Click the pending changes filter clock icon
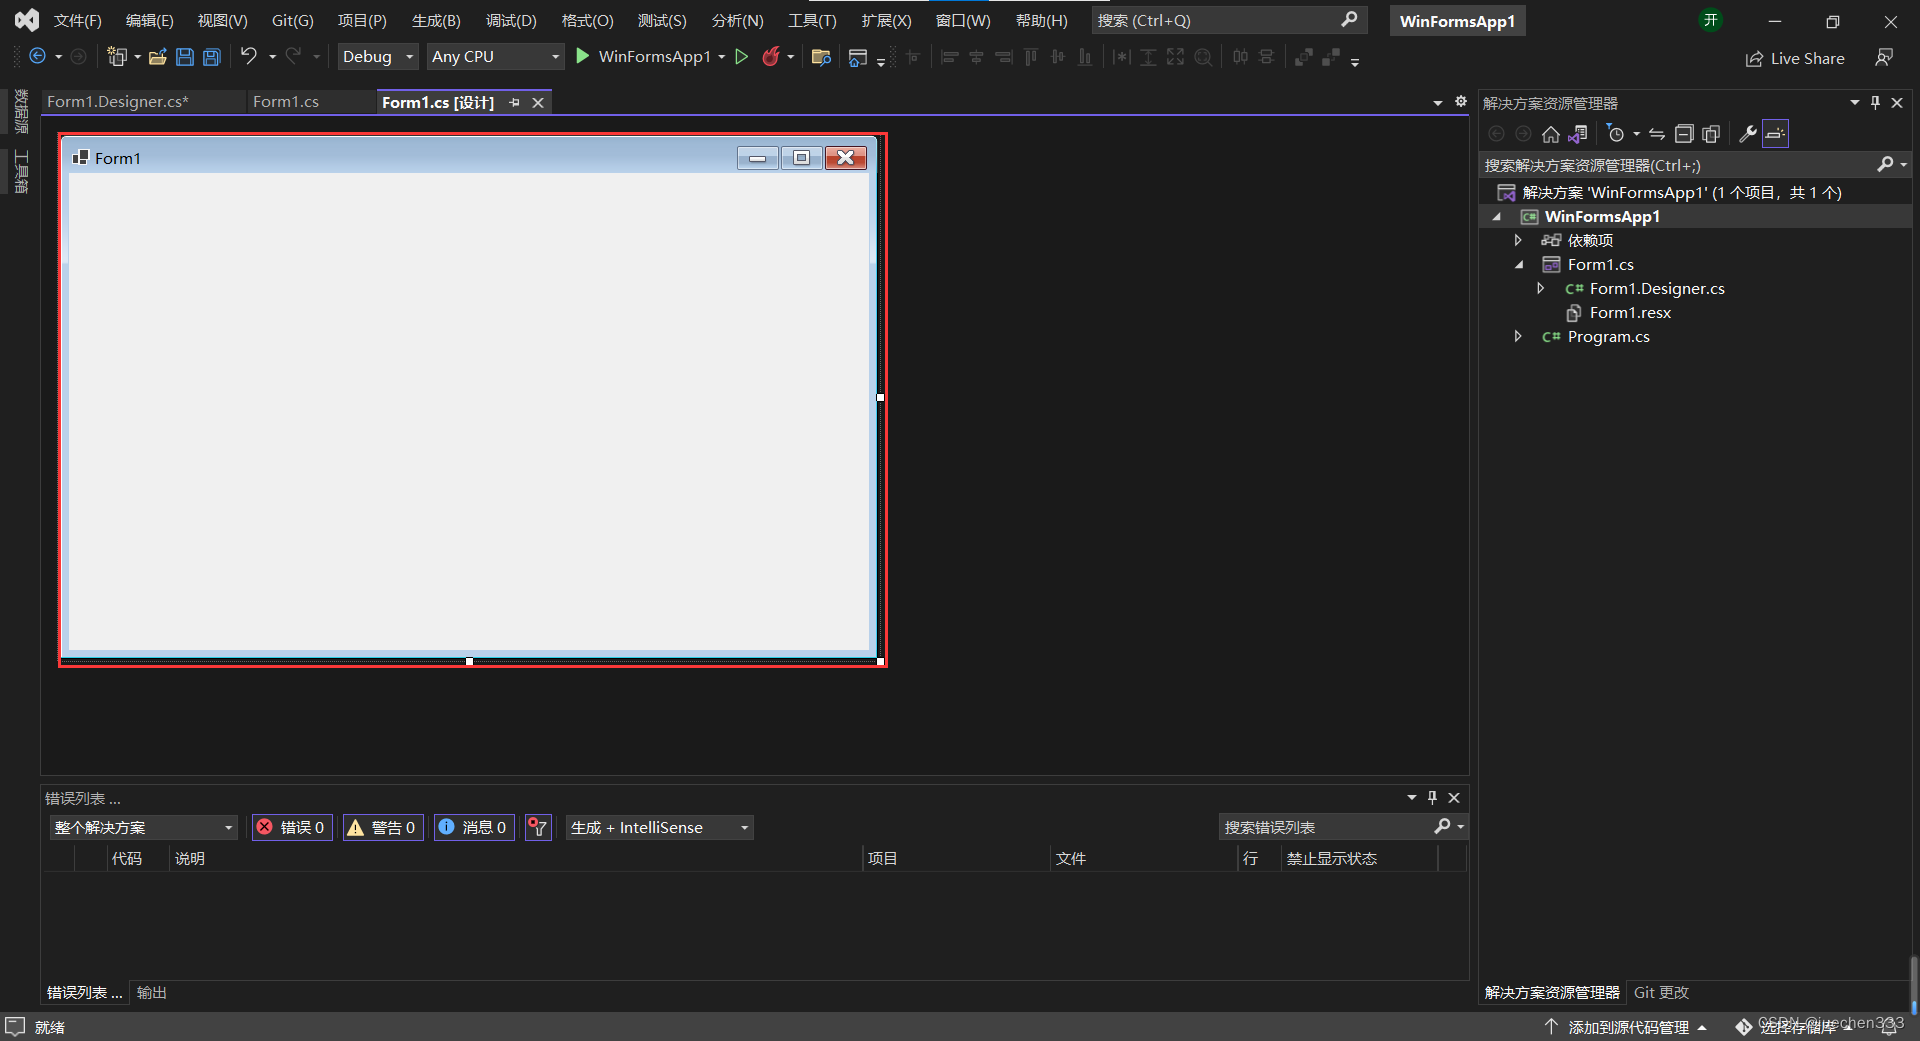 1616,134
